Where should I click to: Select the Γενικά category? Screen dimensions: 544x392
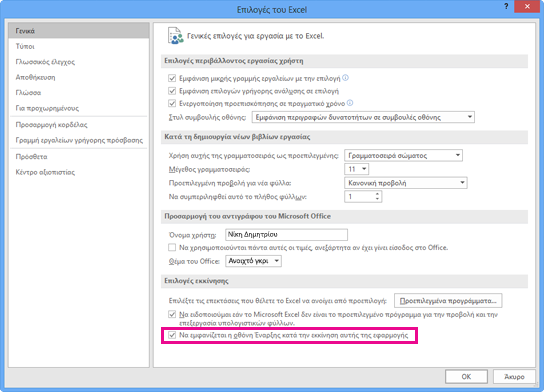click(79, 31)
